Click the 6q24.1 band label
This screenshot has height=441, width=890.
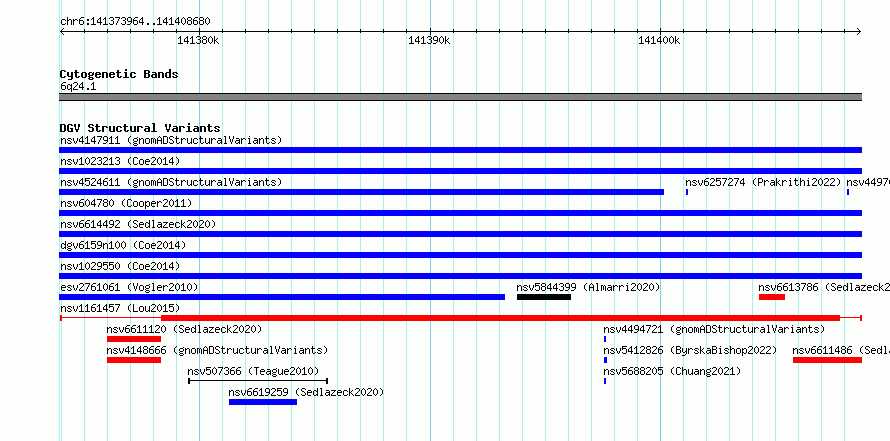pos(78,87)
